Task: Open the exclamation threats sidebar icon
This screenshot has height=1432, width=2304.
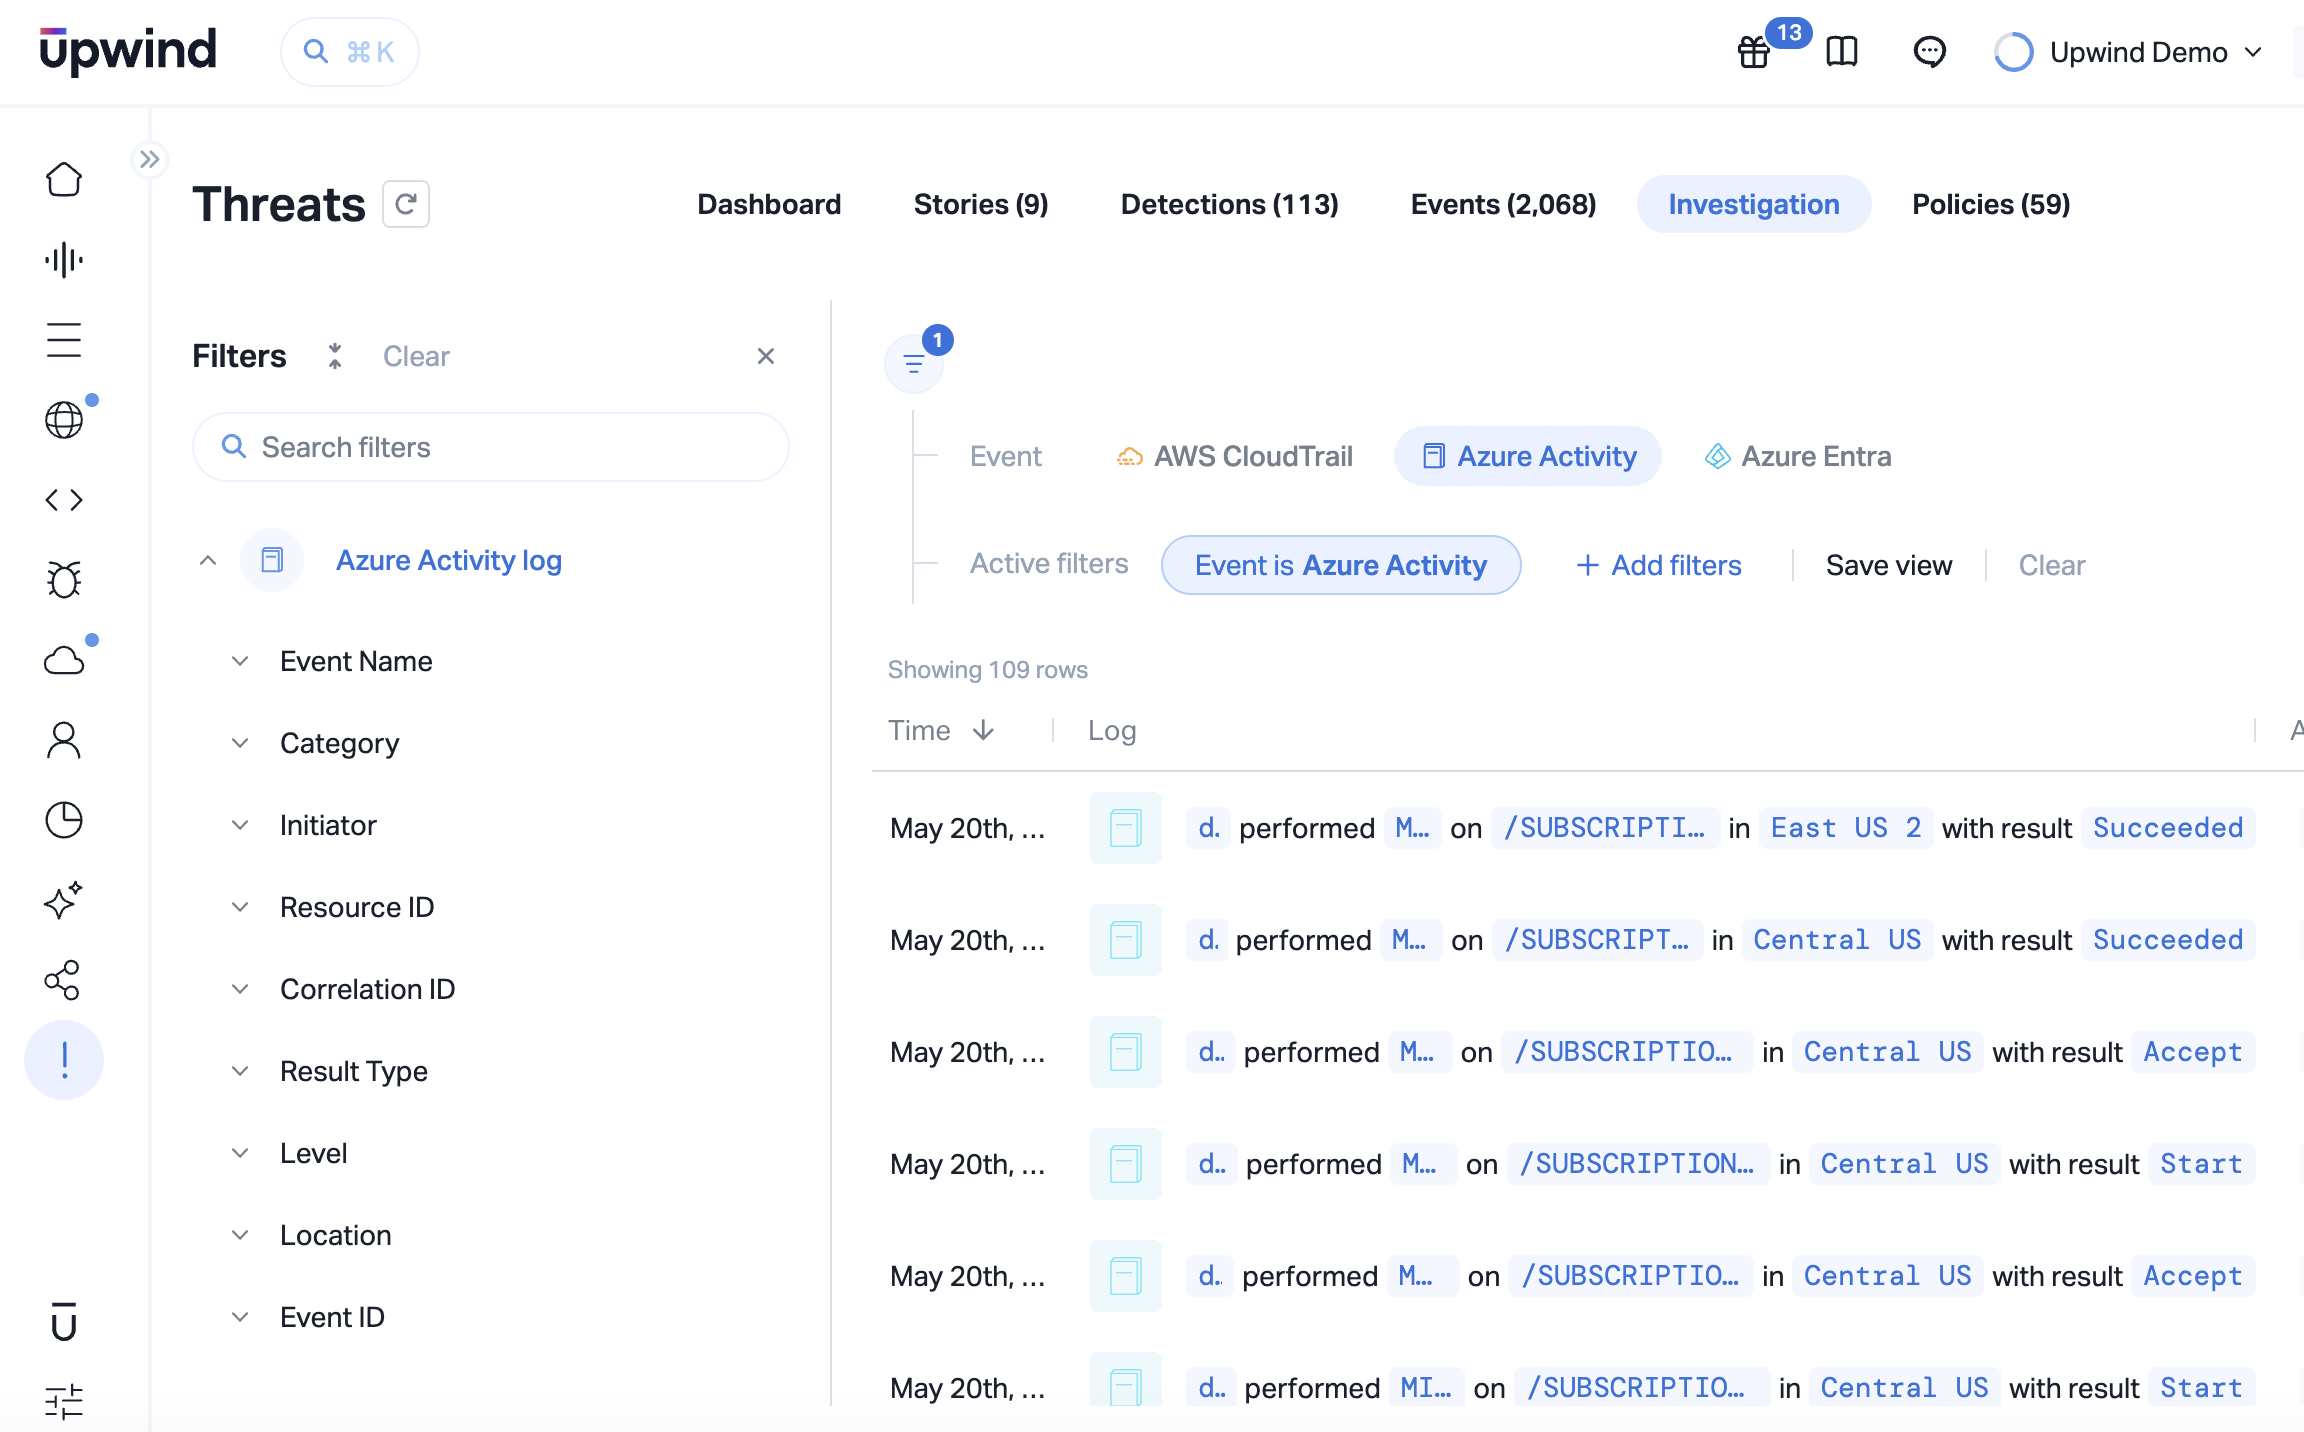Action: click(64, 1060)
